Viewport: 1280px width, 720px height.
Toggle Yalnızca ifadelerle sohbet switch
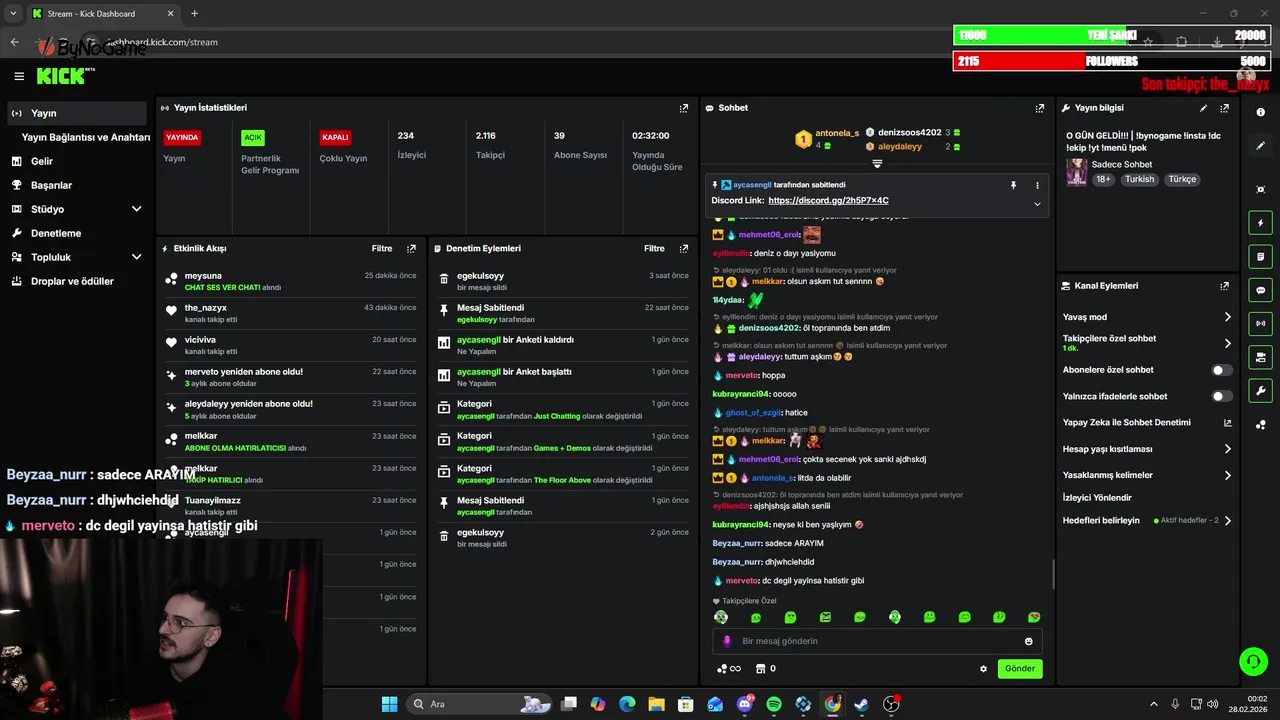tap(1222, 396)
